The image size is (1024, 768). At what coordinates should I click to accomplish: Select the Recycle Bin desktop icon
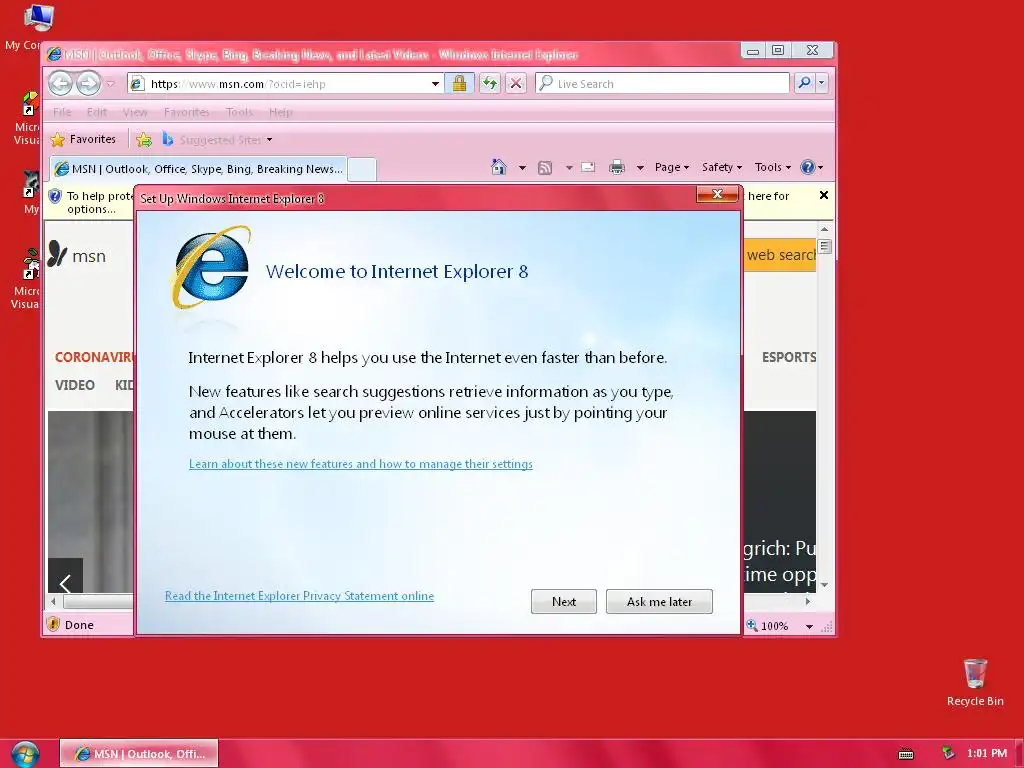tap(975, 682)
